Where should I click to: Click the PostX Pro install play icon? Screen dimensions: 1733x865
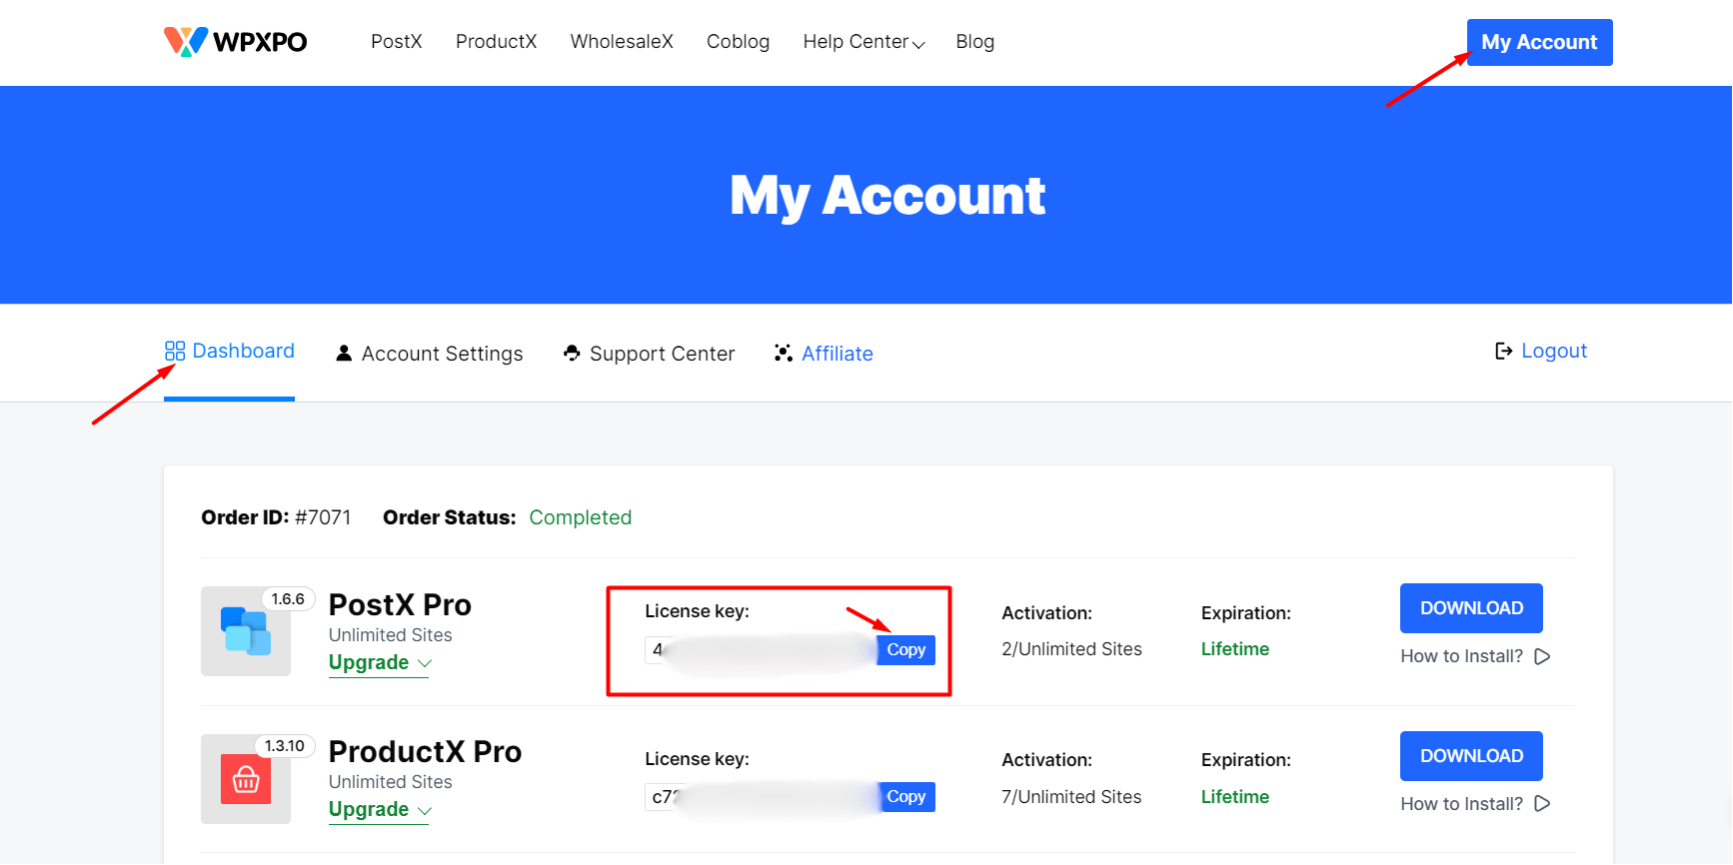(x=1542, y=657)
